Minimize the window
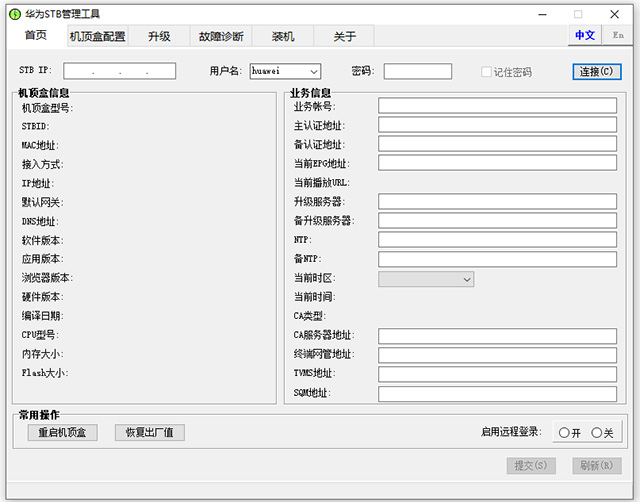Screen dimensions: 640x502 pyautogui.click(x=542, y=15)
